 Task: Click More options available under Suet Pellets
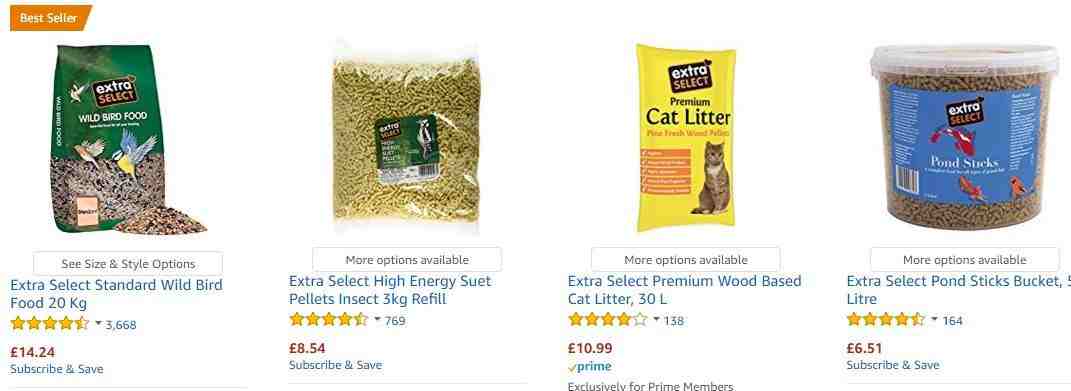point(407,260)
